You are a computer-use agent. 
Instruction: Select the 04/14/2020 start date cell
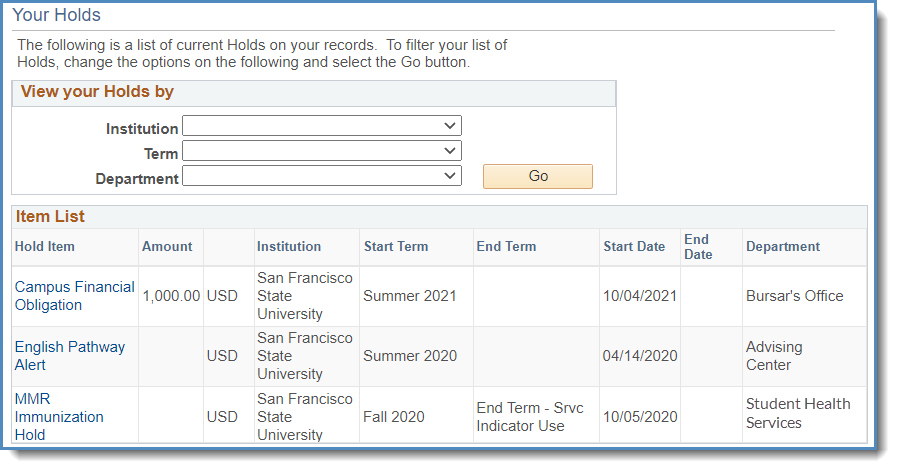[640, 356]
